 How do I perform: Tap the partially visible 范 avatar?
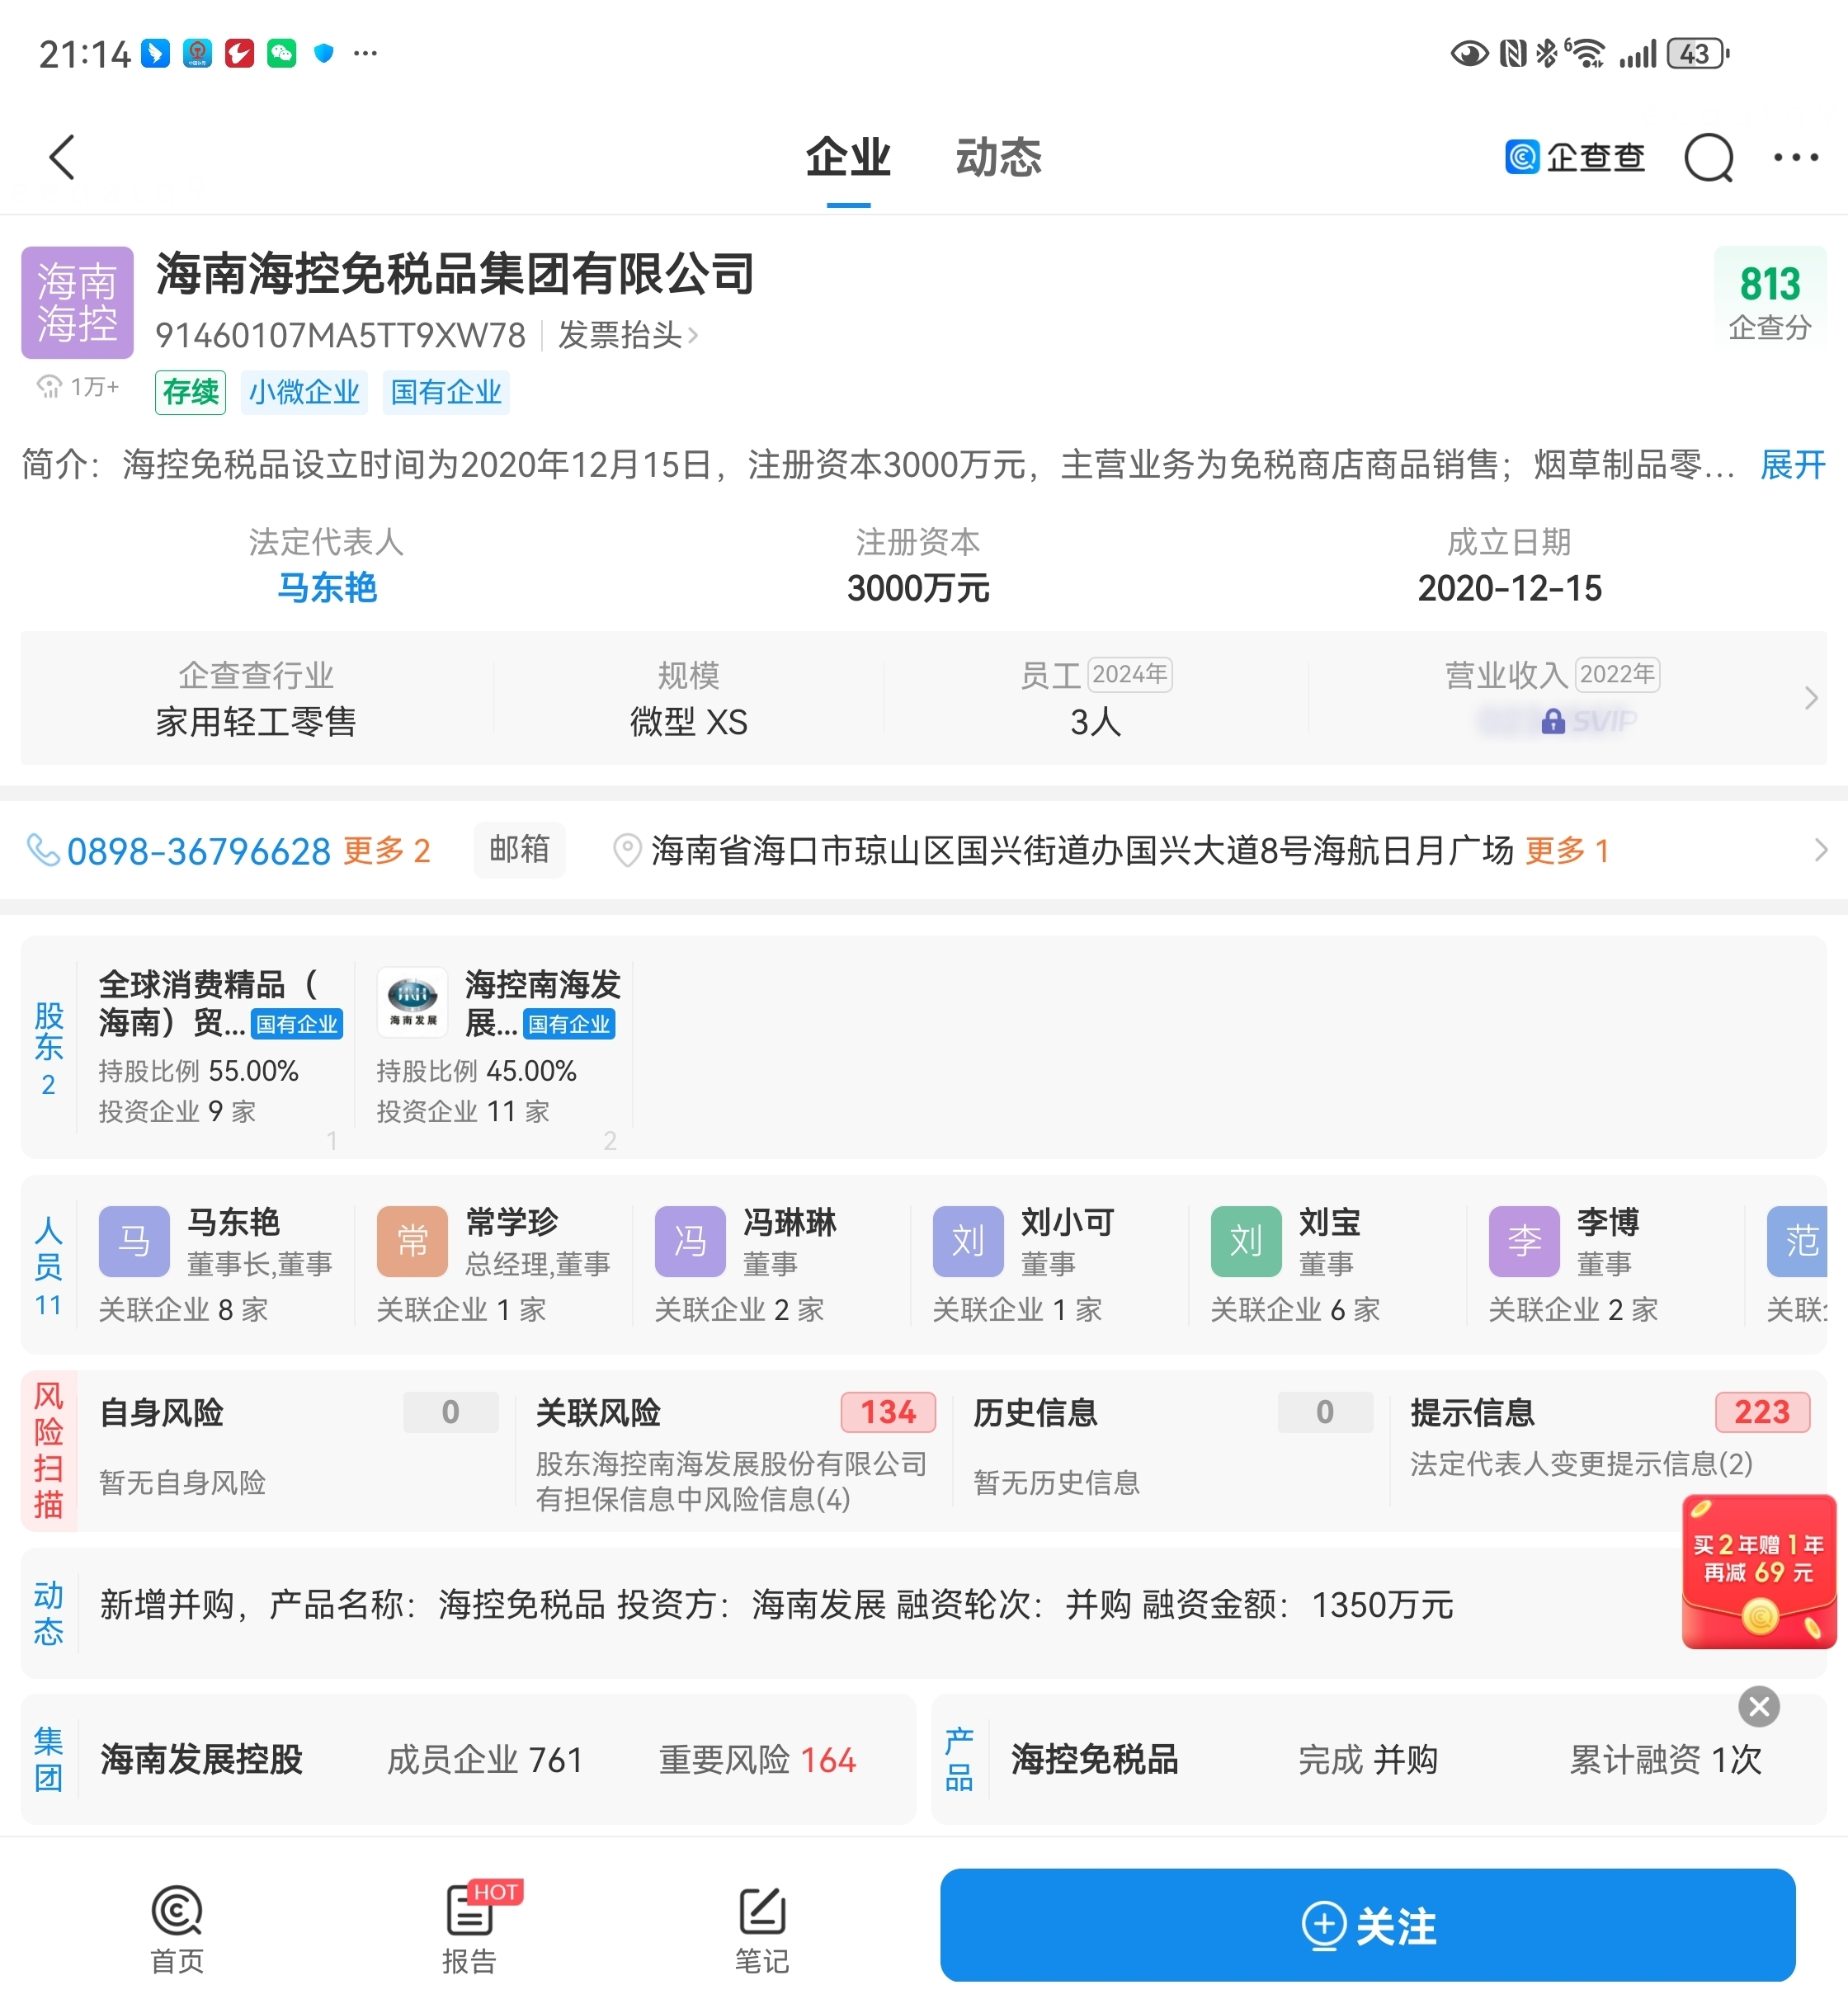[1797, 1241]
